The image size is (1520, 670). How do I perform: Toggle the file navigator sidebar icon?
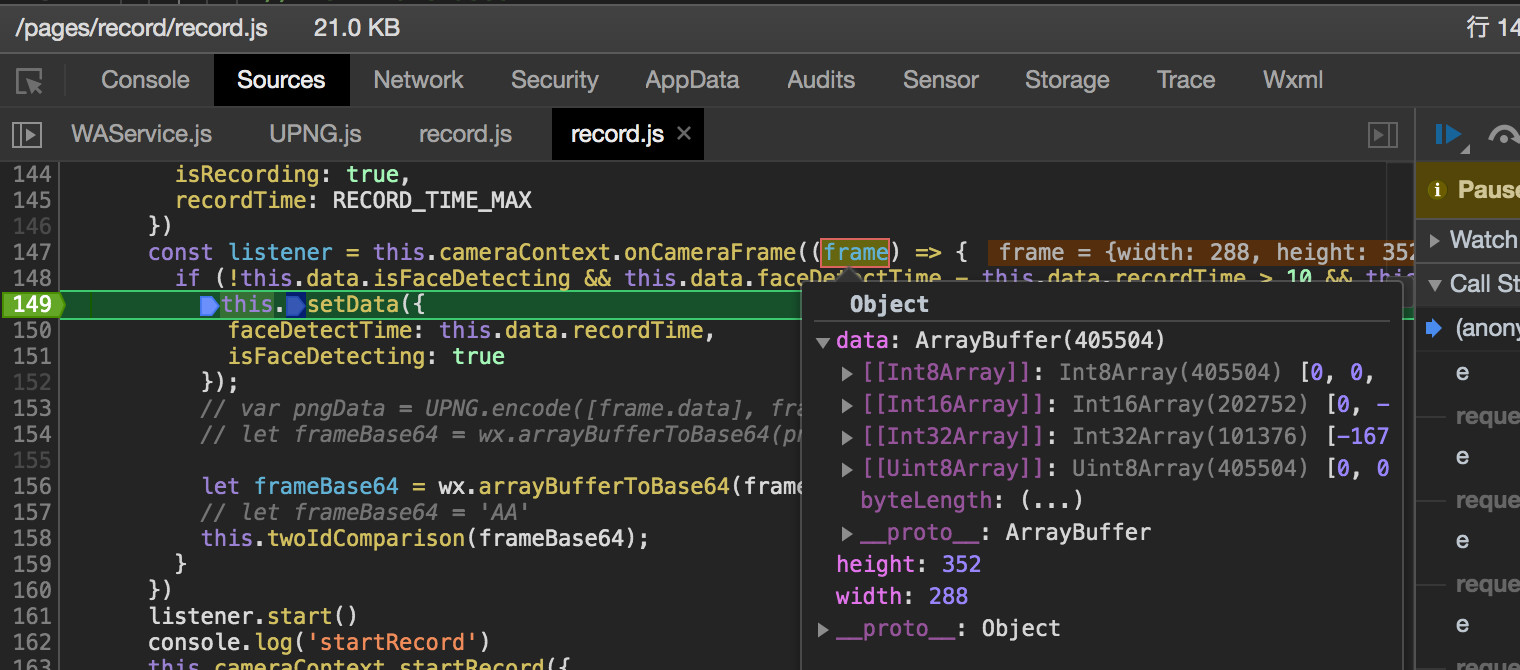(27, 134)
